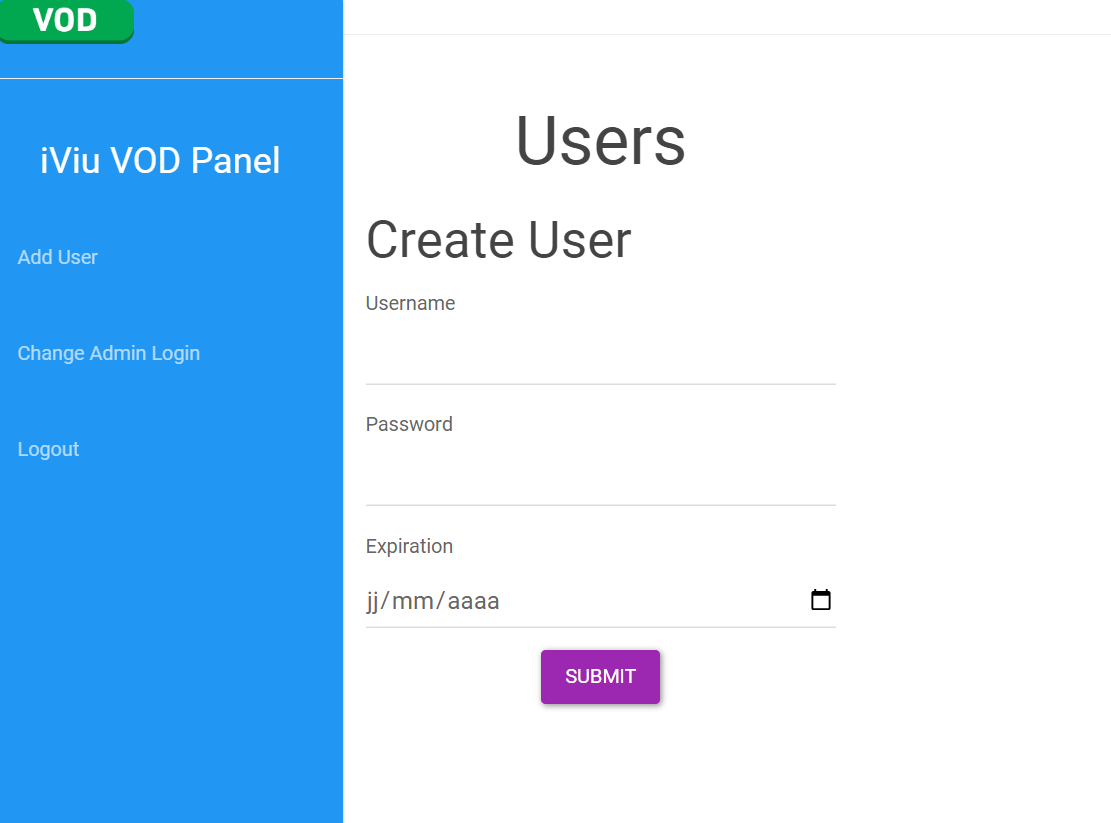1111x823 pixels.
Task: Click the green VOD logo badge
Action: (66, 20)
